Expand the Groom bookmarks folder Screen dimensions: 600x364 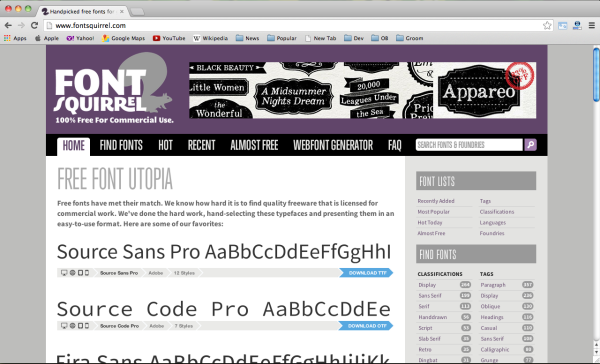409,38
